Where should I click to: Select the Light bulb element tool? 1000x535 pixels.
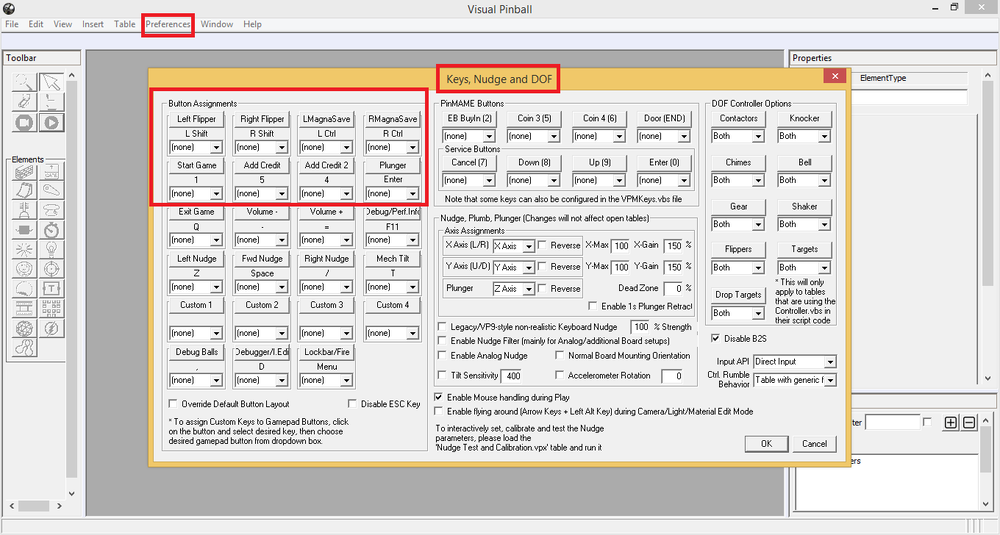pyautogui.click(x=51, y=249)
